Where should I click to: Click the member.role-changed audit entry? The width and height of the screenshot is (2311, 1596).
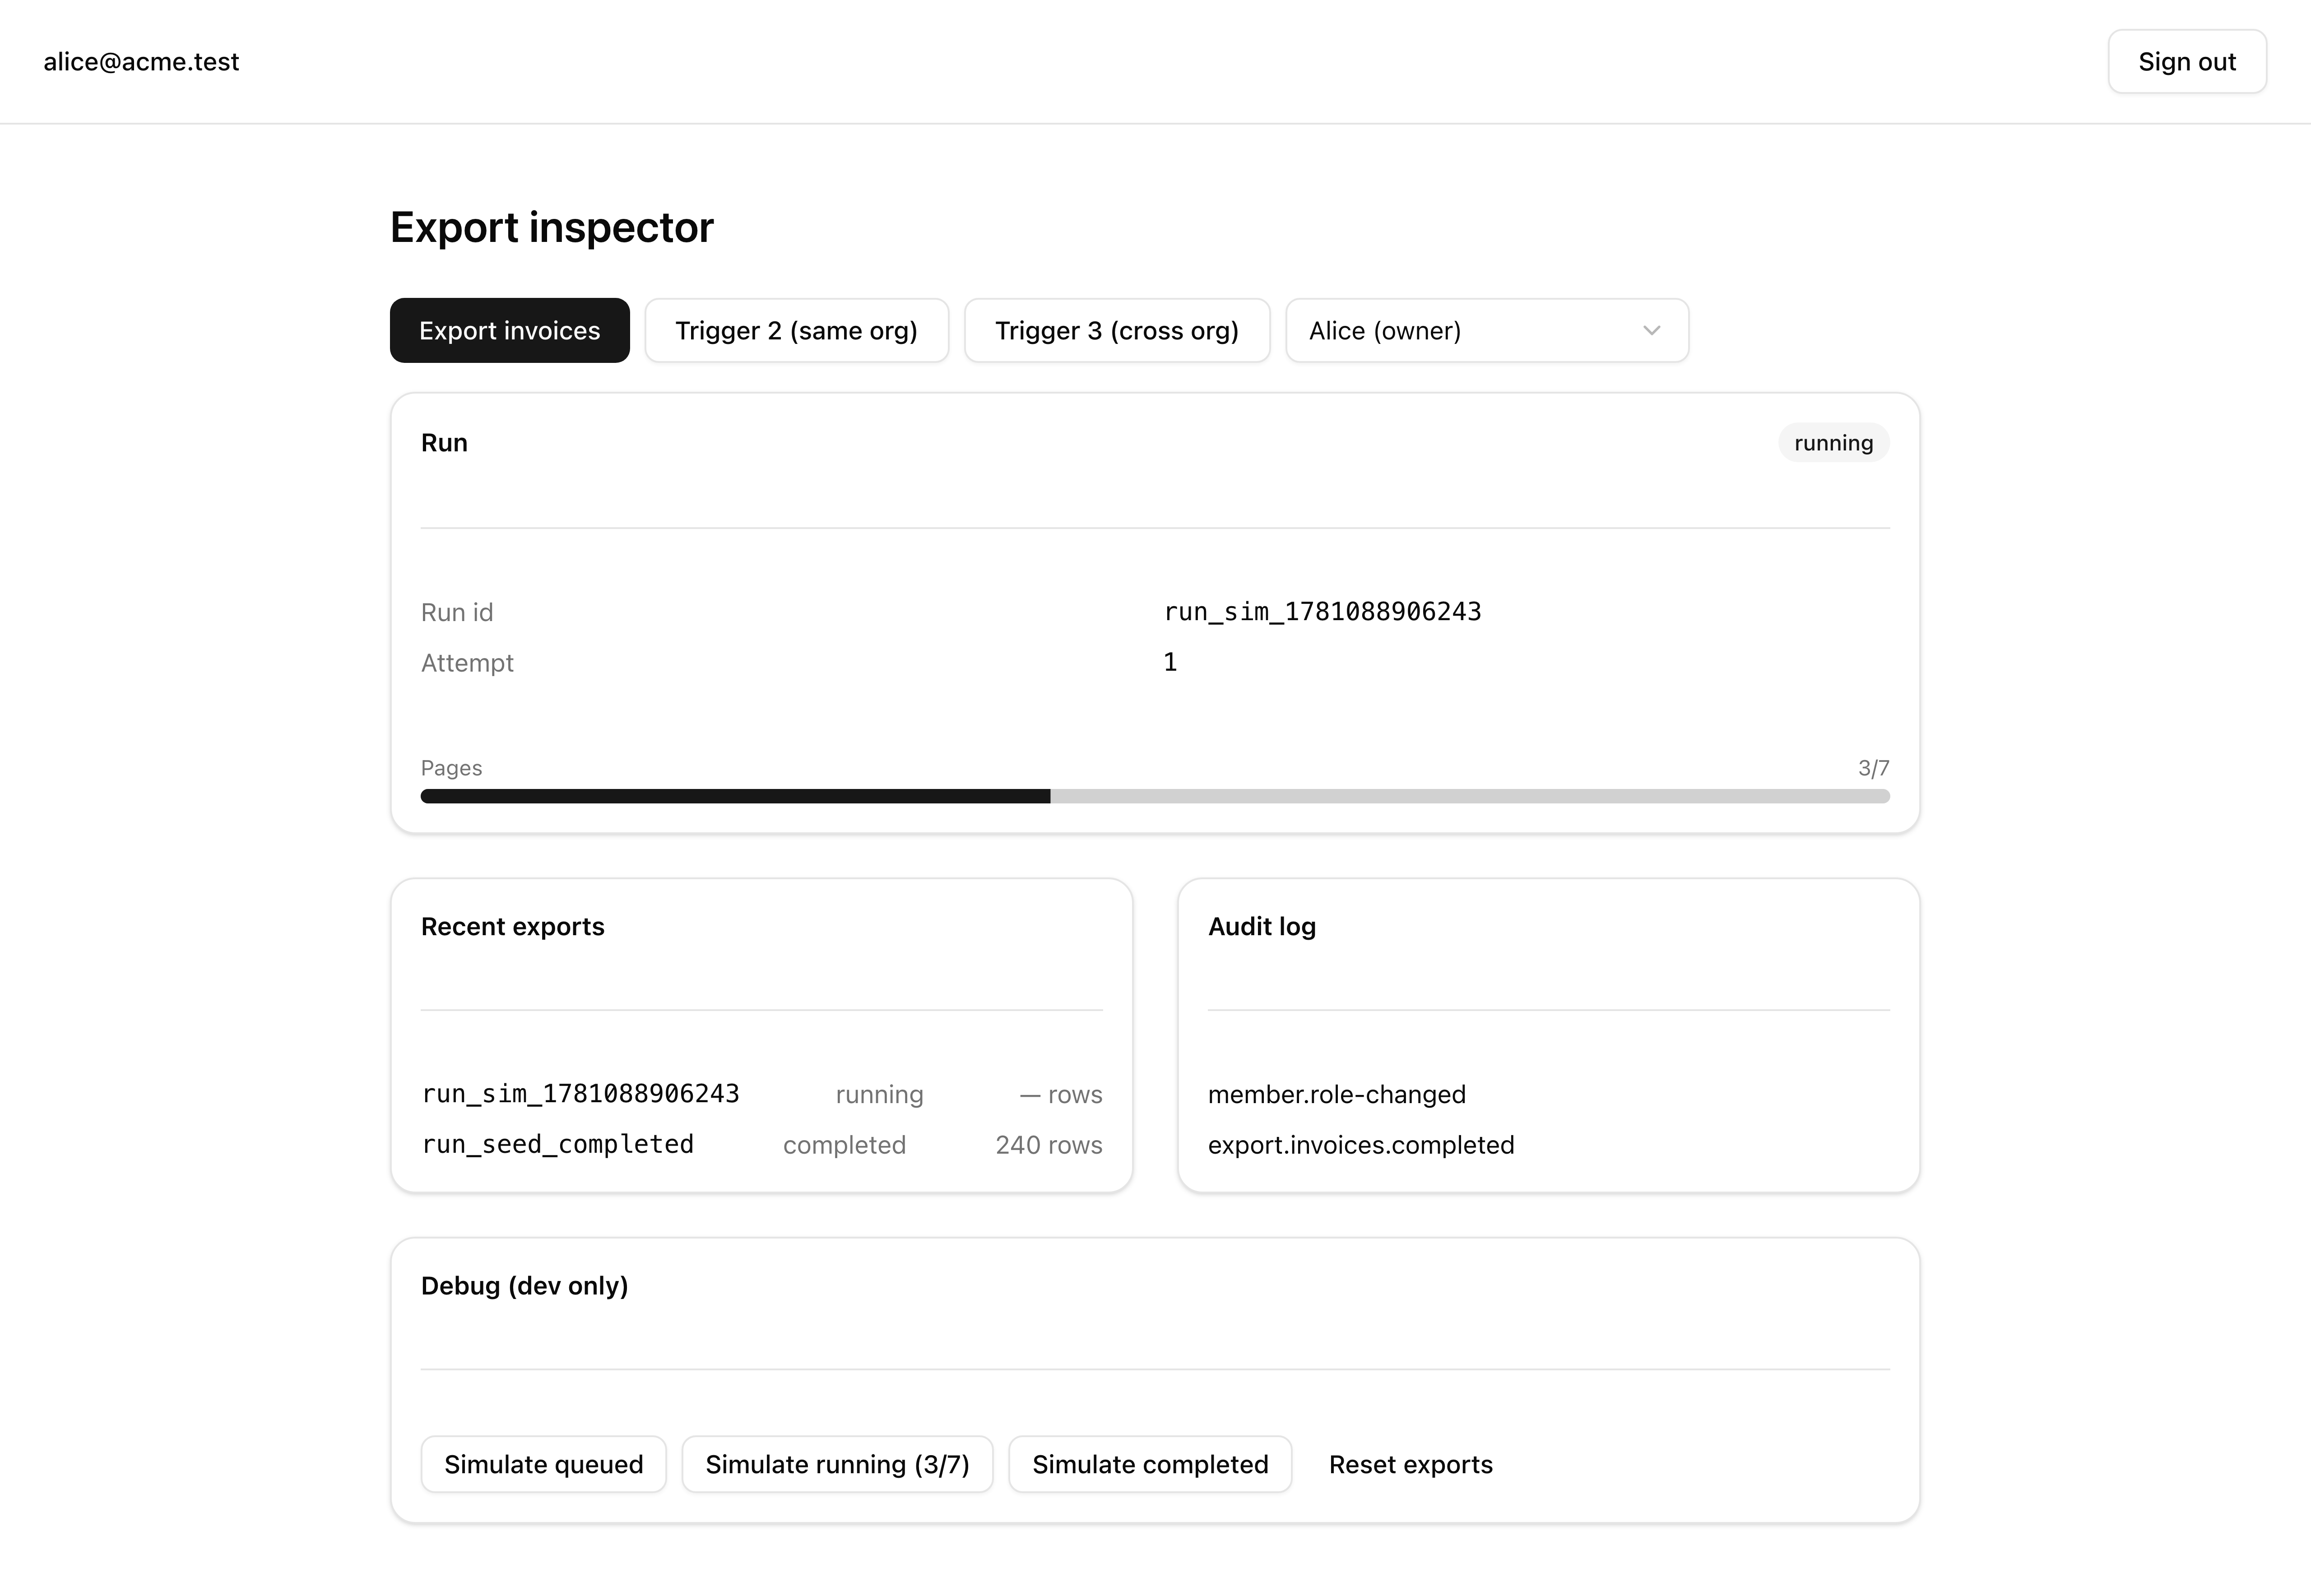point(1336,1094)
